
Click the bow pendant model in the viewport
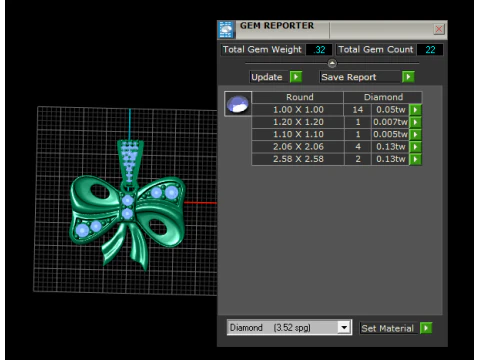coord(127,204)
